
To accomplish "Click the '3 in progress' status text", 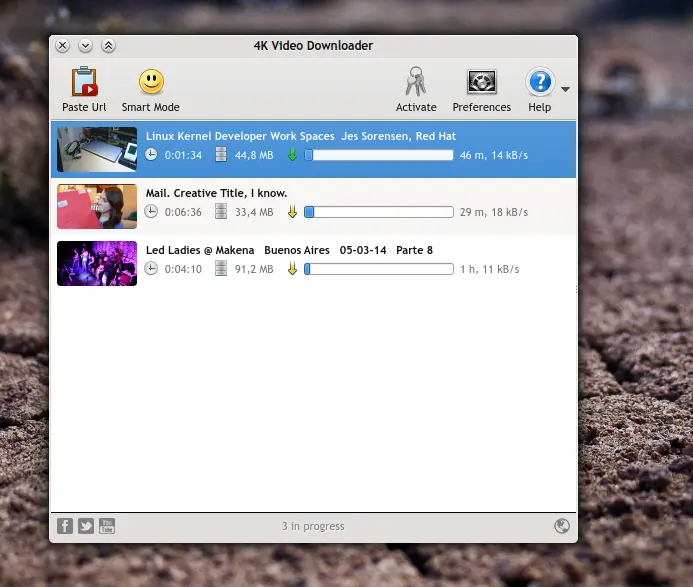I will point(313,526).
